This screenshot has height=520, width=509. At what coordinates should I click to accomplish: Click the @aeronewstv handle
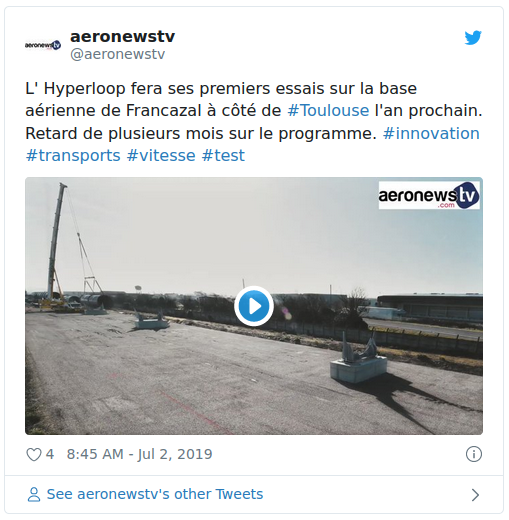(x=118, y=54)
